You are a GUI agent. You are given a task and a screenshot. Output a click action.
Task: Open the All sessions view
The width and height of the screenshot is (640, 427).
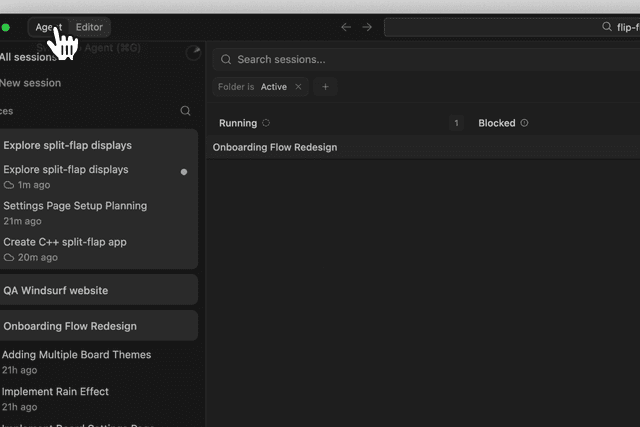click(x=28, y=57)
